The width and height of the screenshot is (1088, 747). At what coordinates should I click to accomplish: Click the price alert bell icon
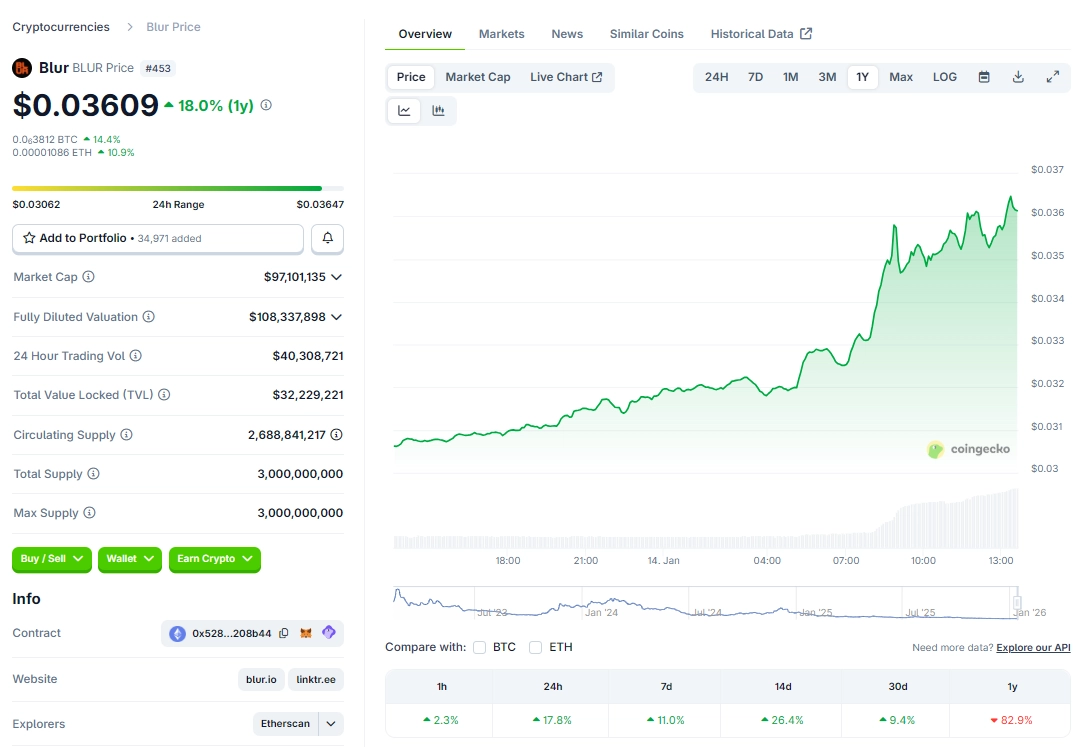(329, 238)
